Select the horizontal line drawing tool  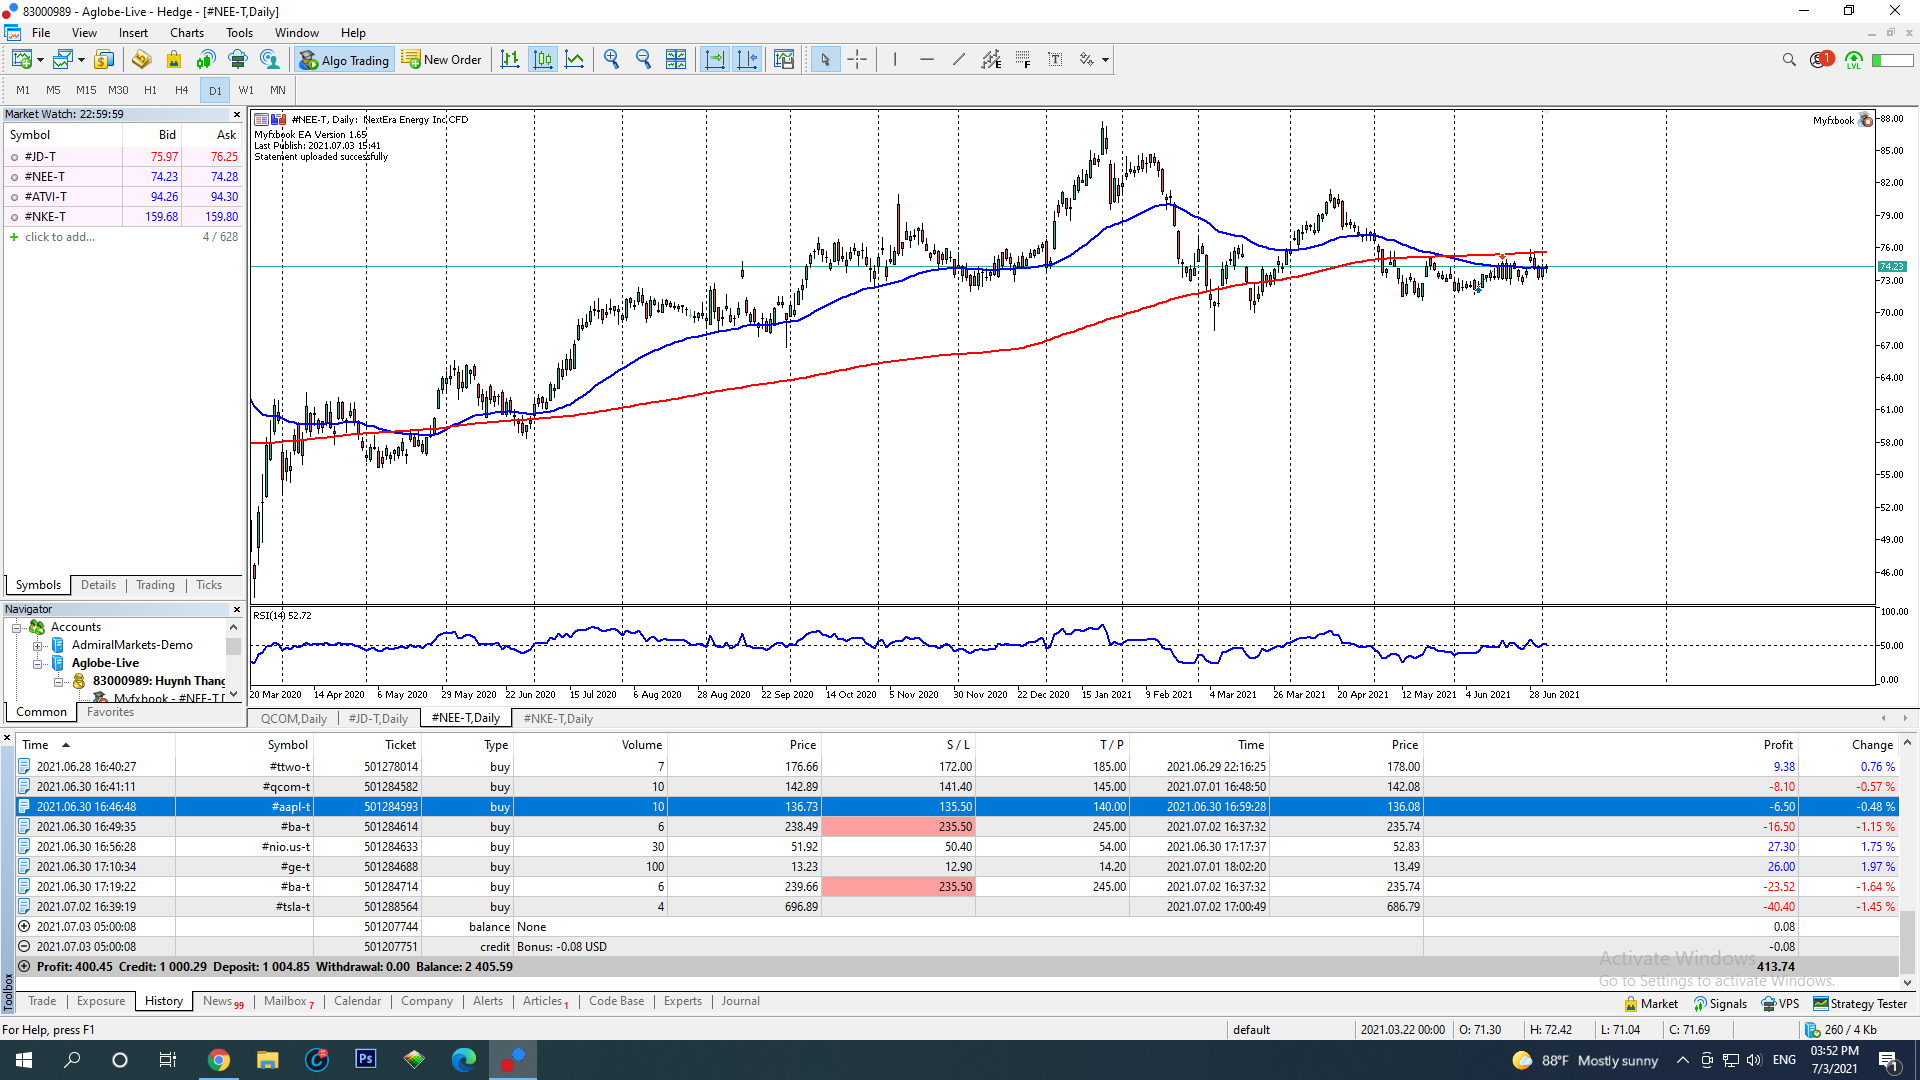(926, 60)
